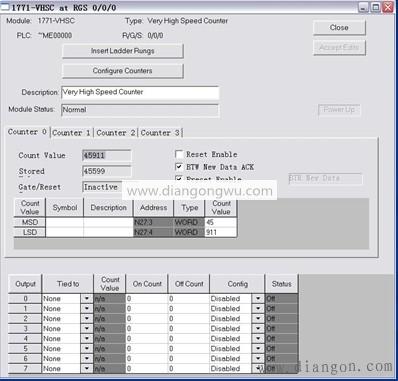Select the Counter 2 tab
This screenshot has height=381, width=398.
click(x=116, y=133)
